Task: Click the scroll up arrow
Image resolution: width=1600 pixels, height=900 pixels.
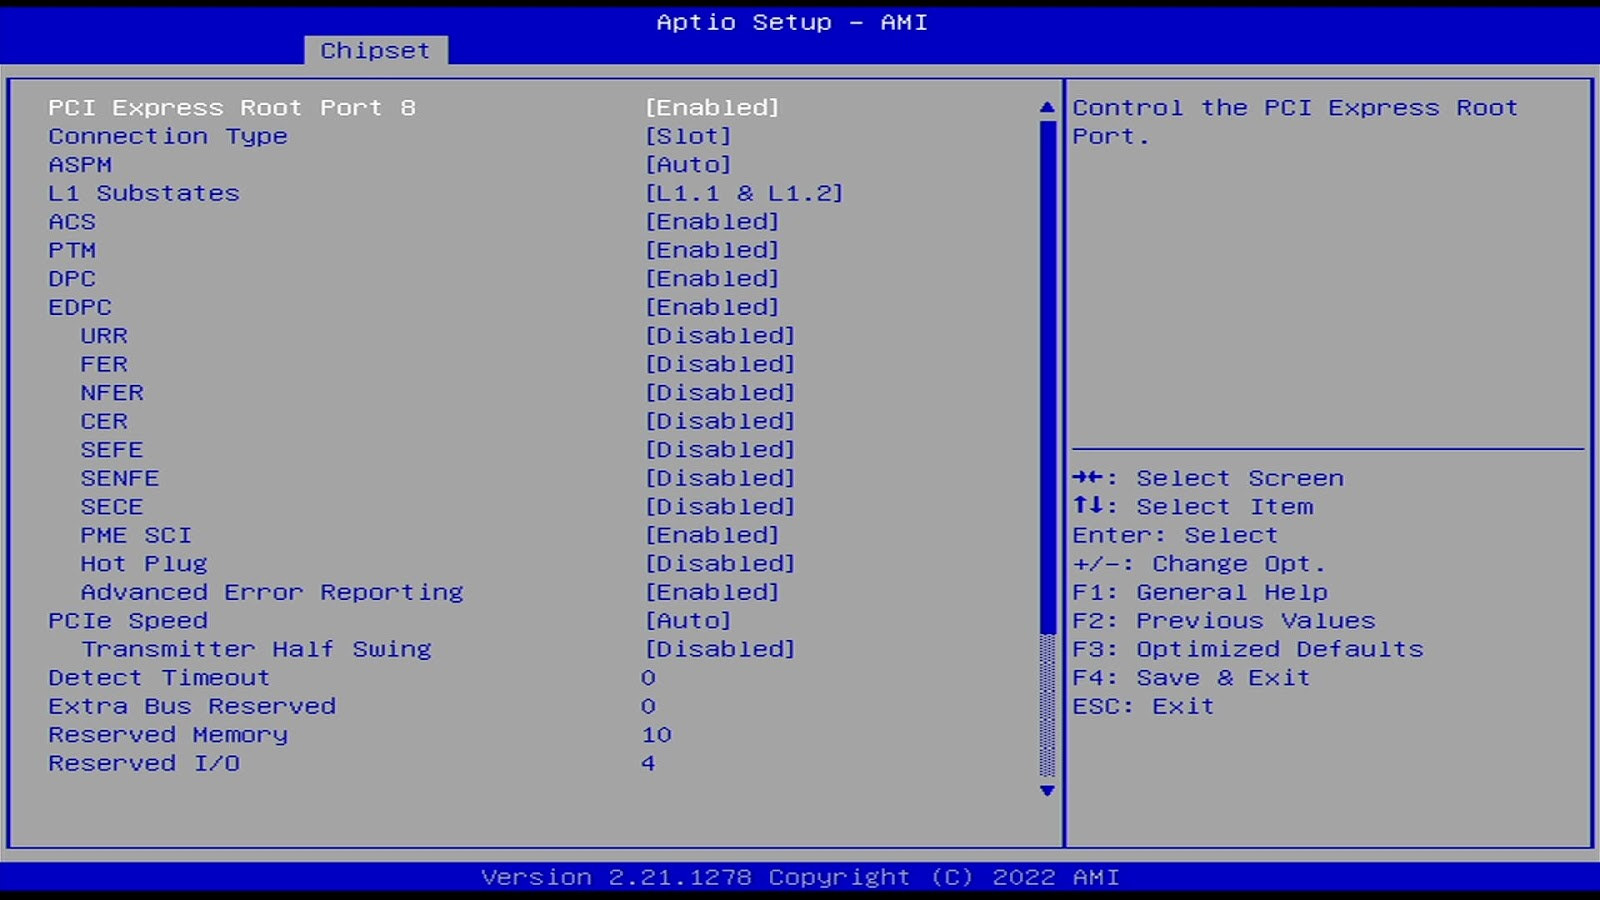Action: (1047, 107)
